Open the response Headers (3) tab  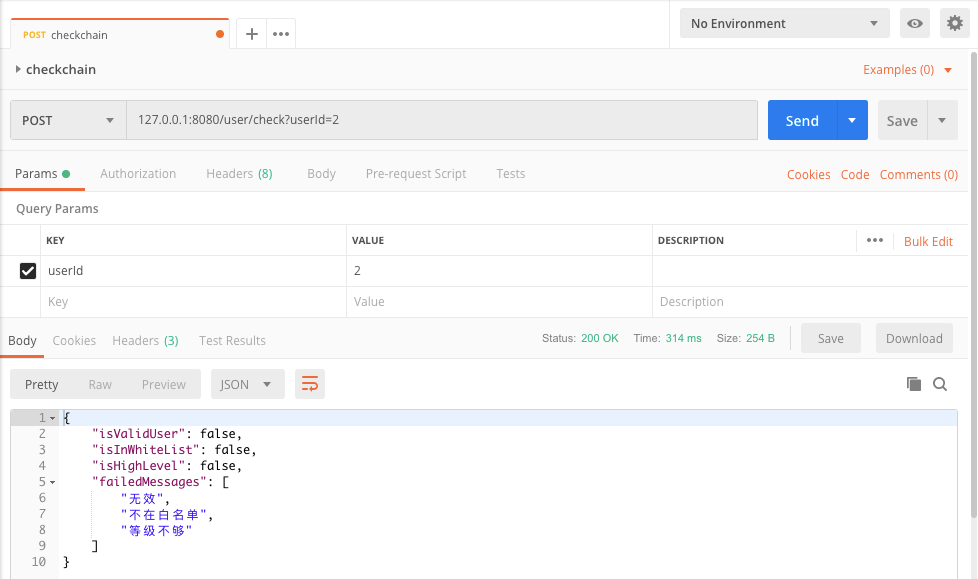coord(145,341)
